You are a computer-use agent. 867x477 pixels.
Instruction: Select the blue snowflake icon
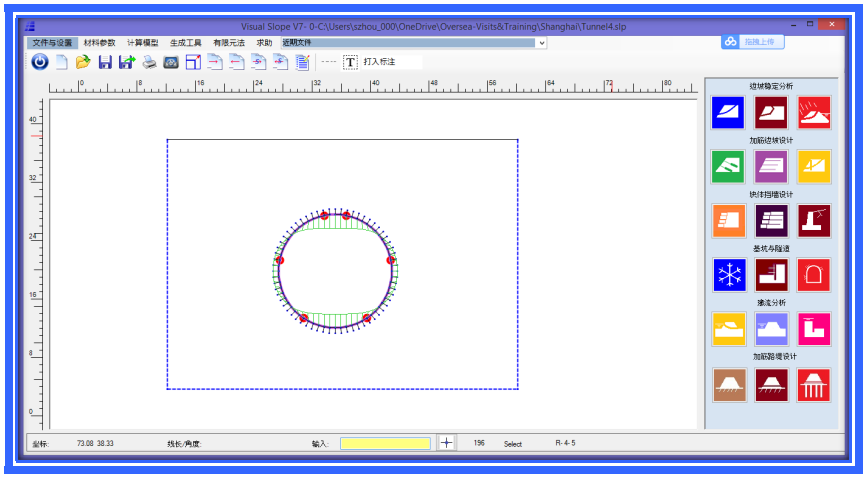pos(729,275)
